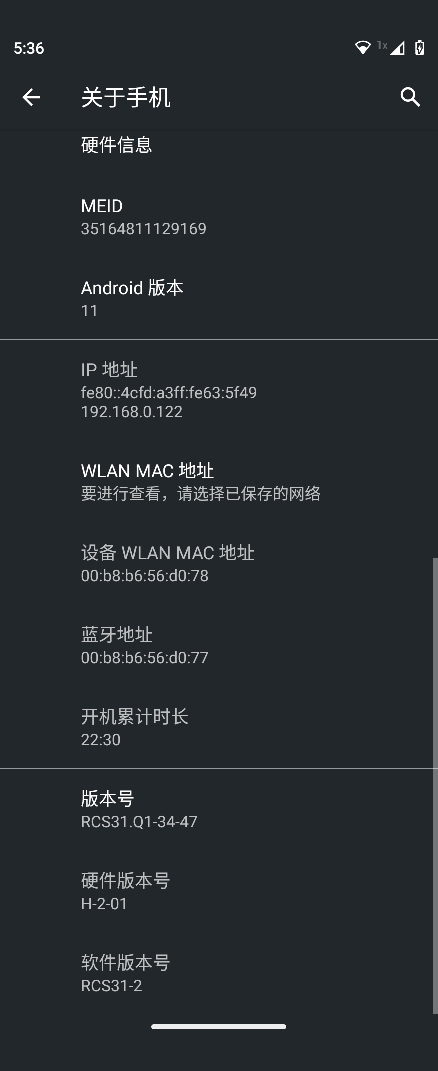Screen dimensions: 438x1071
Task: Tap 版本号 build number RCS31.Q1-34-47
Action: 219,809
